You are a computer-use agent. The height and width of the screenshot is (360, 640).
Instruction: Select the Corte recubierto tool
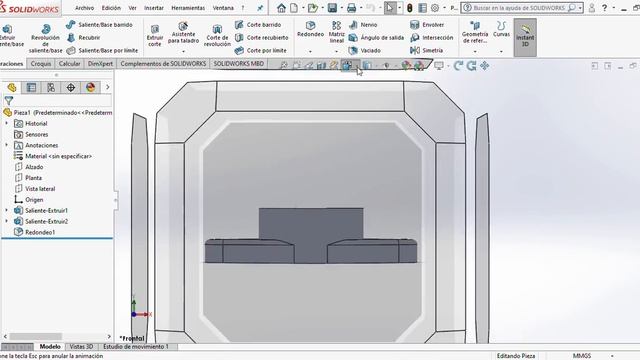click(261, 38)
